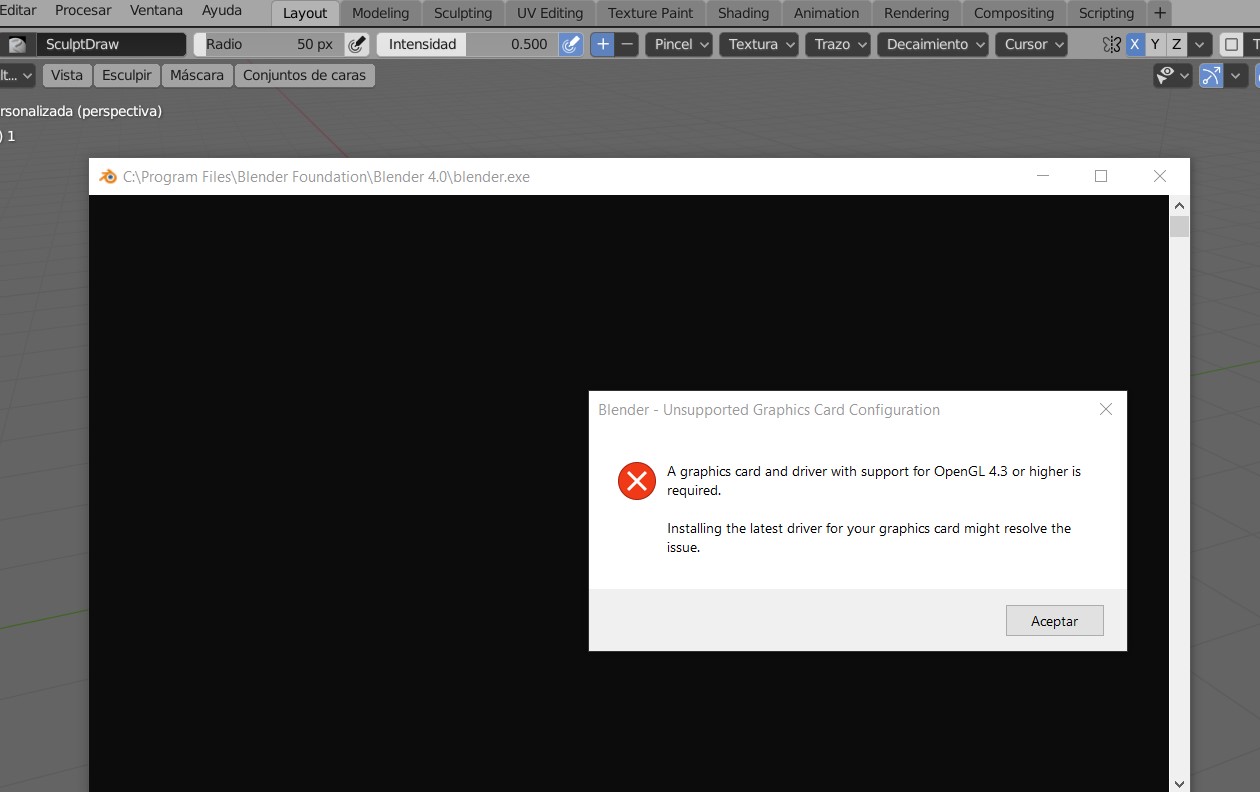This screenshot has height=792, width=1260.
Task: Open the Trazo dropdown
Action: coord(838,45)
